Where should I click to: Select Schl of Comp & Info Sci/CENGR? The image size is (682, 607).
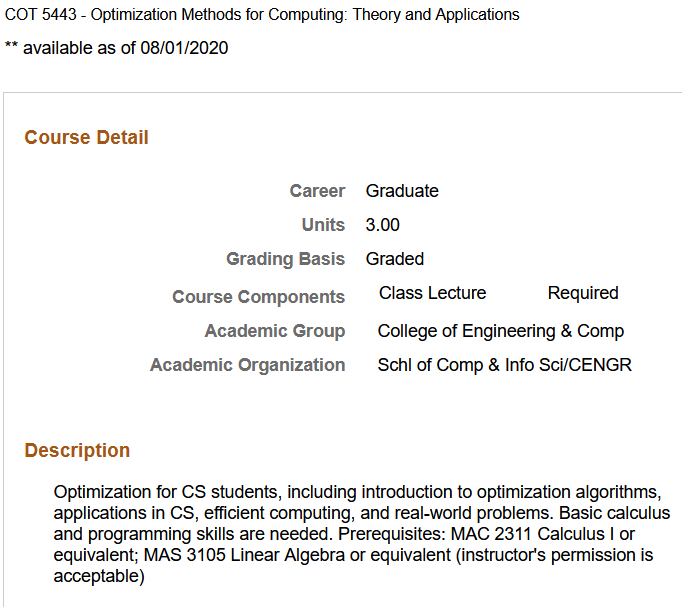click(x=504, y=365)
